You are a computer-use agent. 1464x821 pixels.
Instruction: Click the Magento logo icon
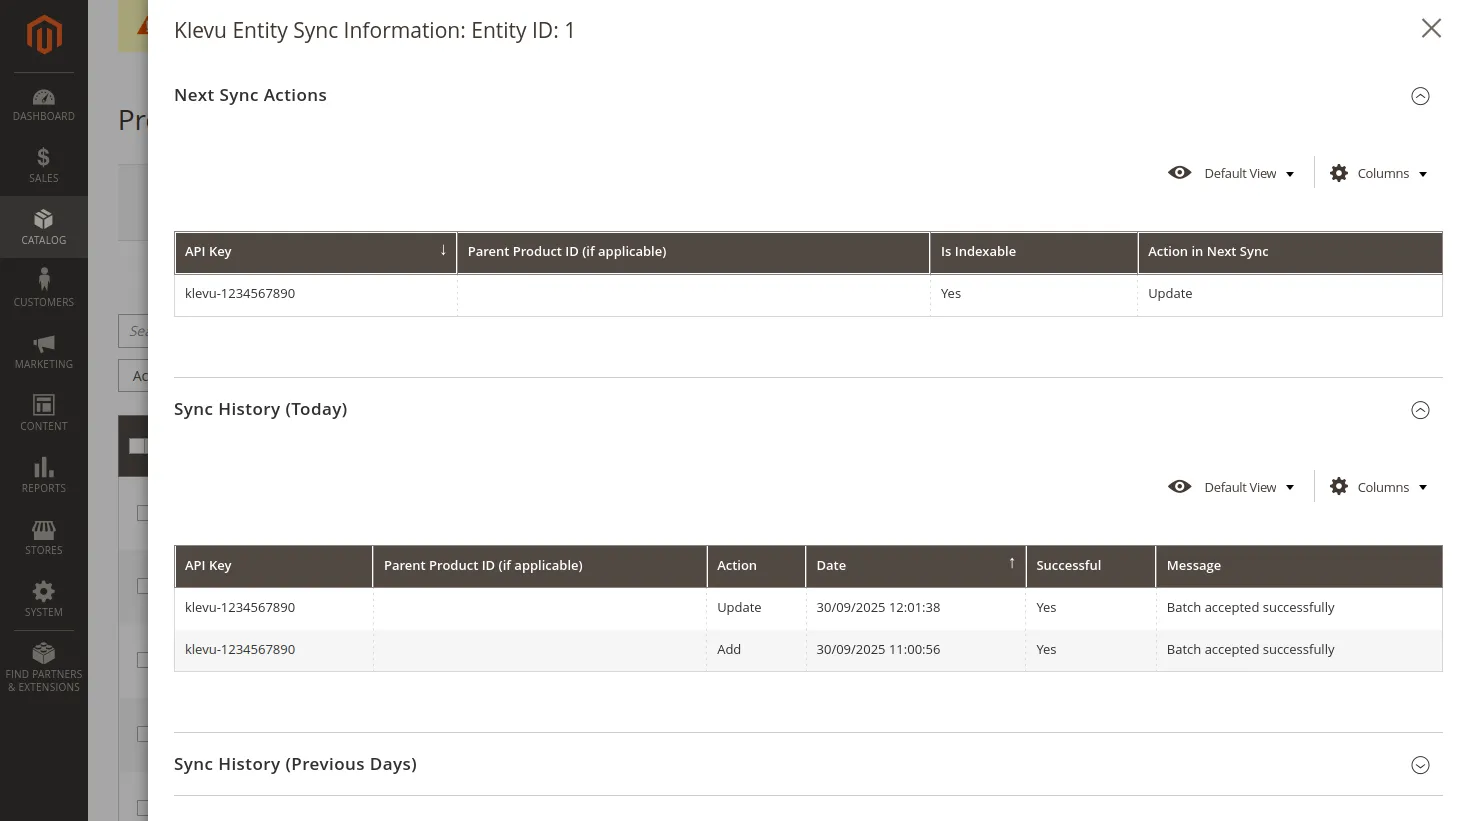tap(44, 36)
